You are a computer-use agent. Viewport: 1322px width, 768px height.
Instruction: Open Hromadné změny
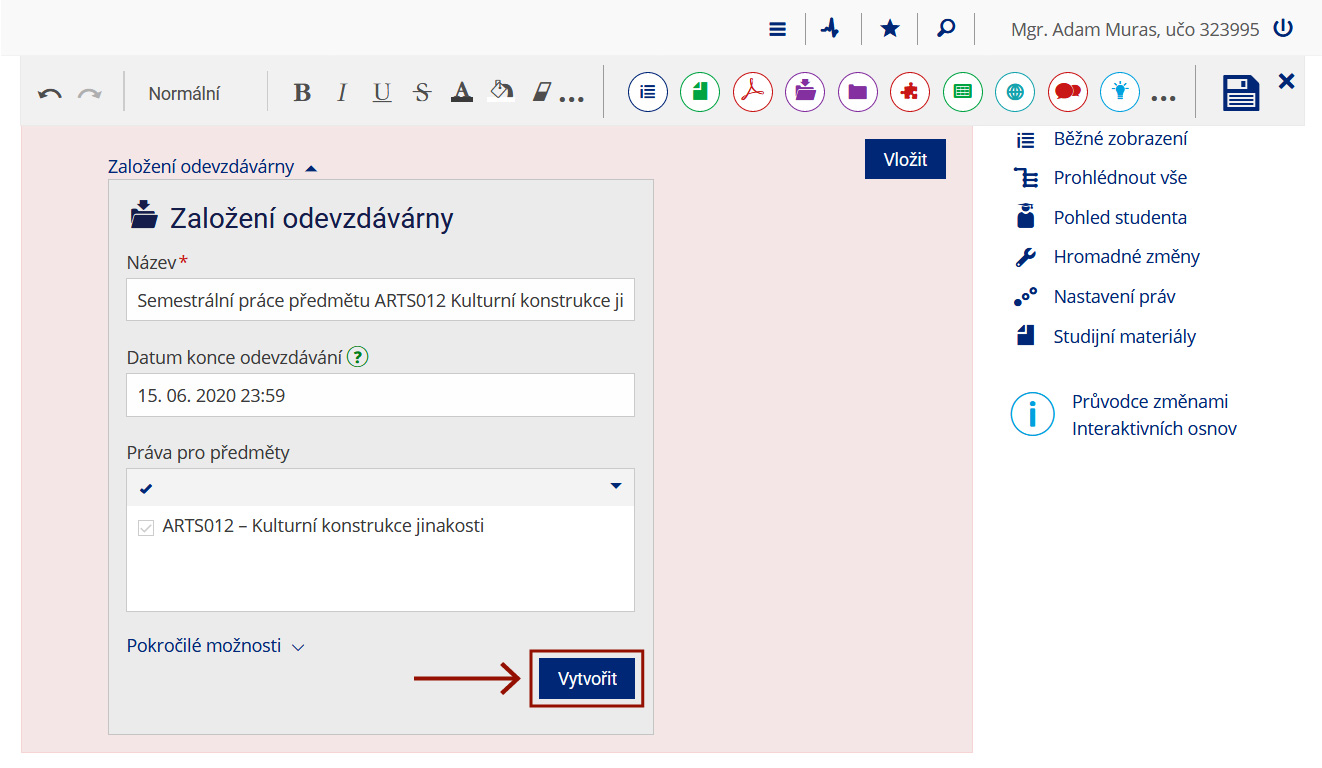pos(1126,257)
